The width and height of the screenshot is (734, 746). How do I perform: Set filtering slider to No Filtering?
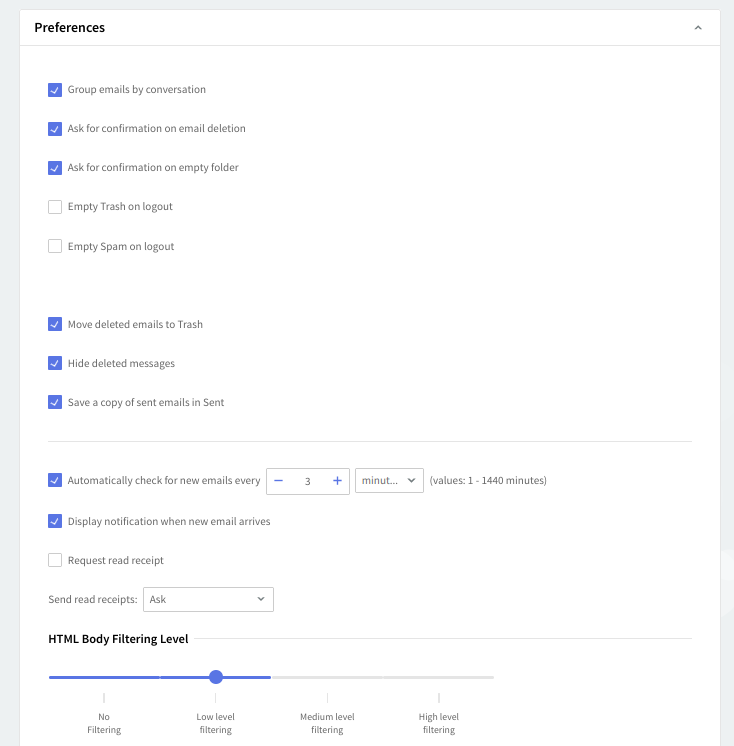tap(104, 678)
